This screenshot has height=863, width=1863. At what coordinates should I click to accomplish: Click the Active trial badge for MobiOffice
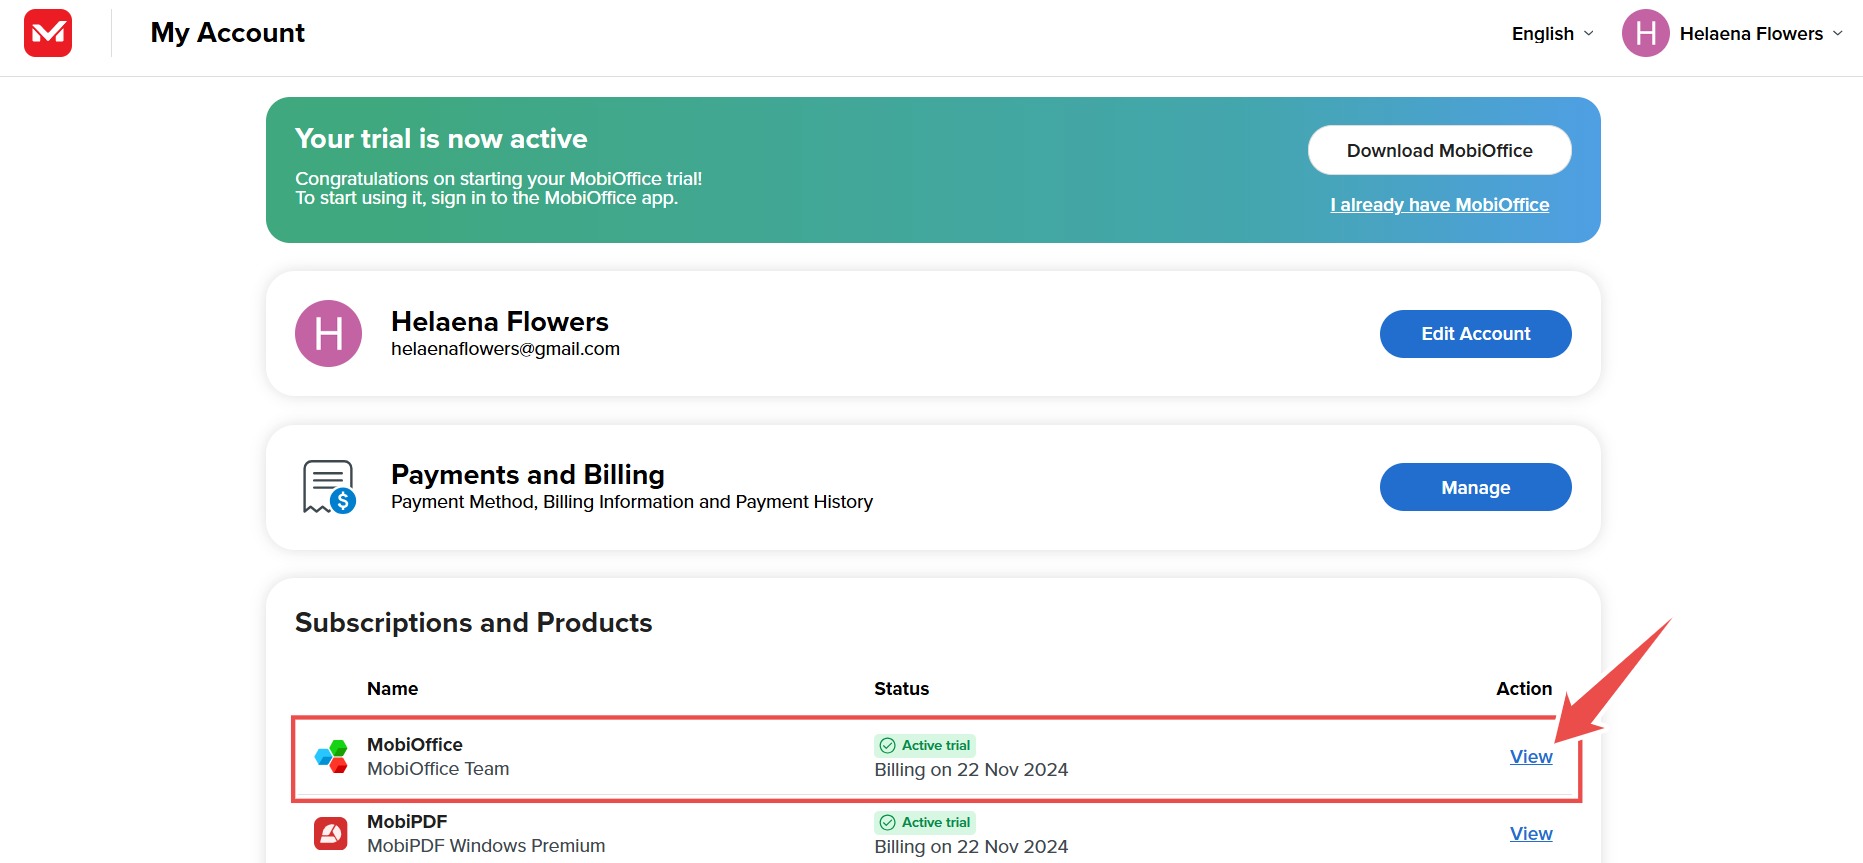(x=925, y=745)
